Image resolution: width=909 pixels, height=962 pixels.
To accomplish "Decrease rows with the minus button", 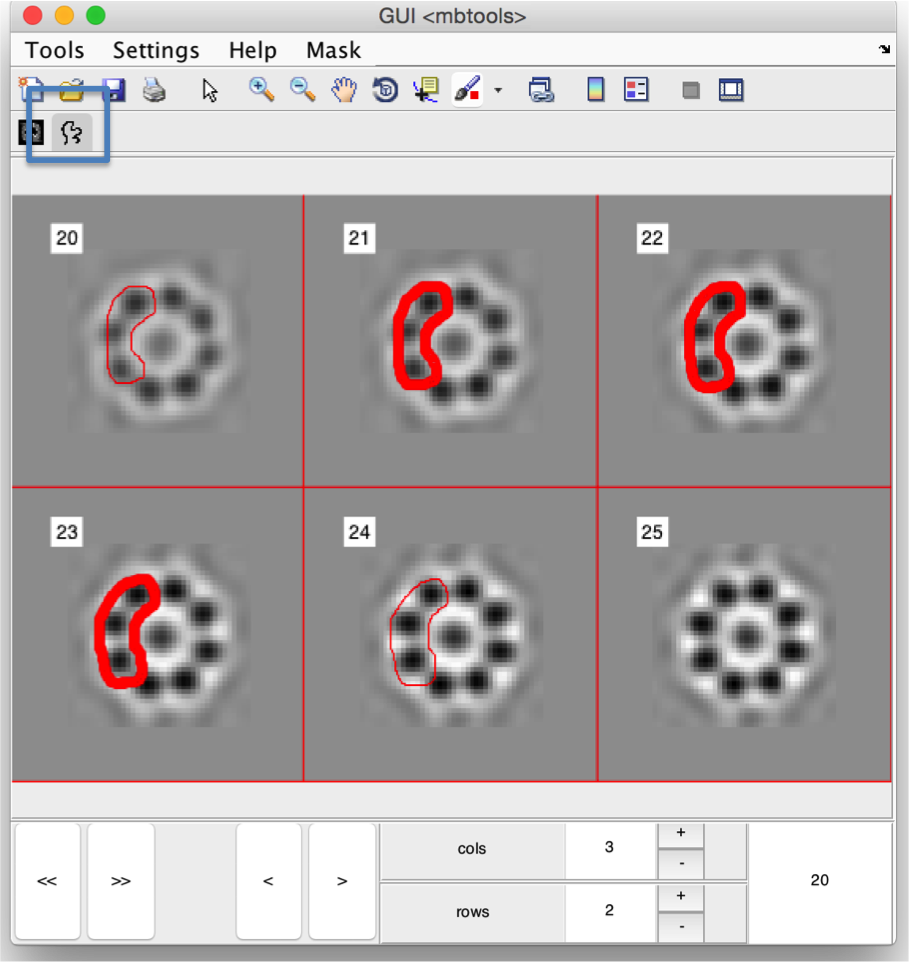I will tap(681, 927).
